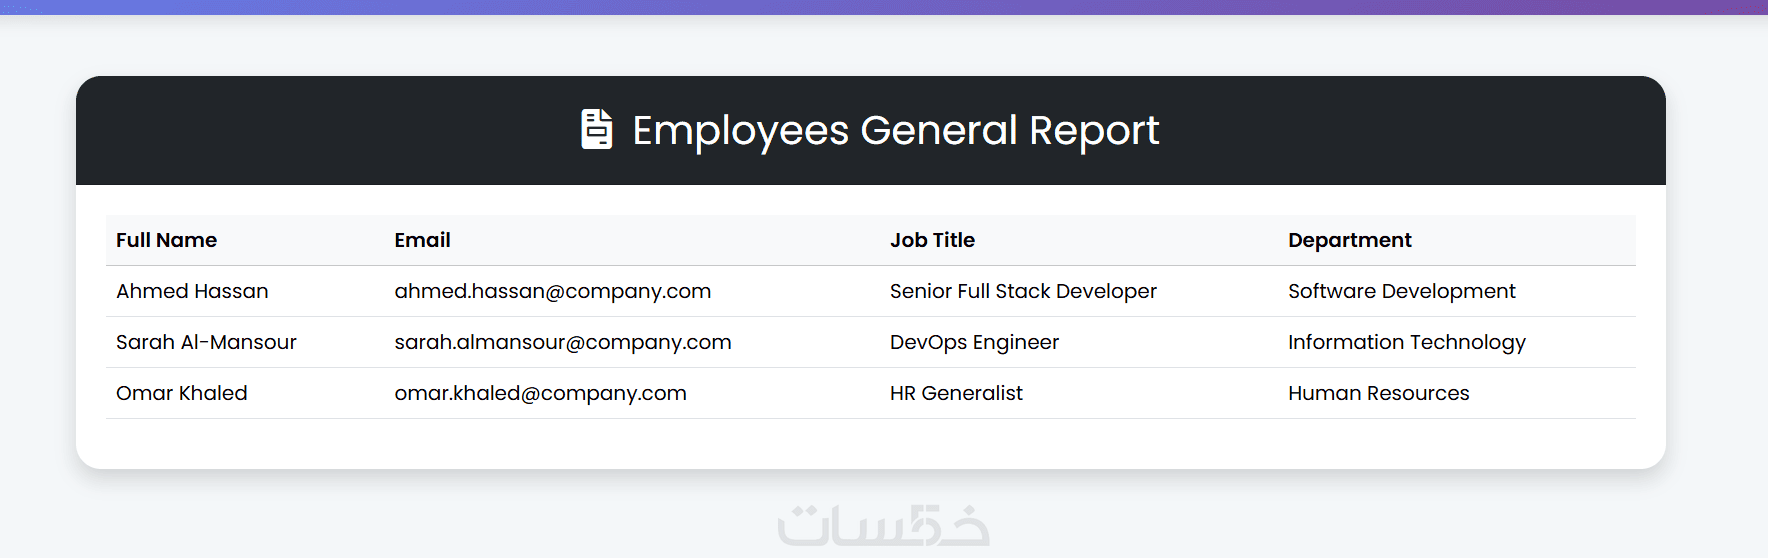Click the report document icon in header
Image resolution: width=1768 pixels, height=558 pixels.
pos(596,130)
